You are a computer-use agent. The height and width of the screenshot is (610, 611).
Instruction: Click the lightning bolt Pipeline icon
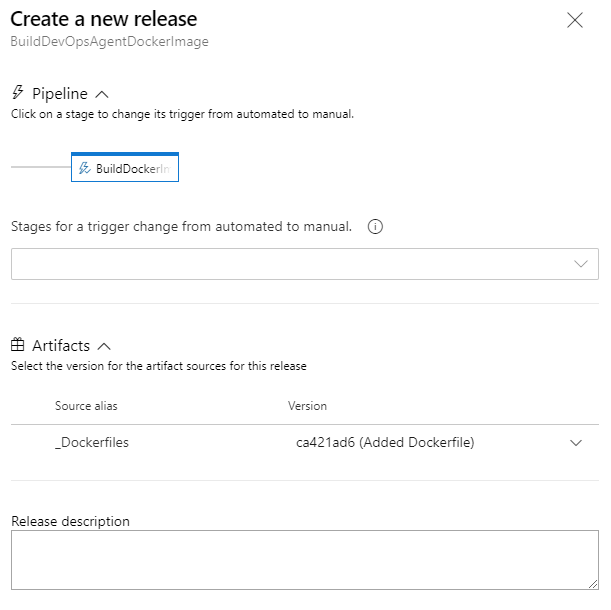(x=17, y=93)
